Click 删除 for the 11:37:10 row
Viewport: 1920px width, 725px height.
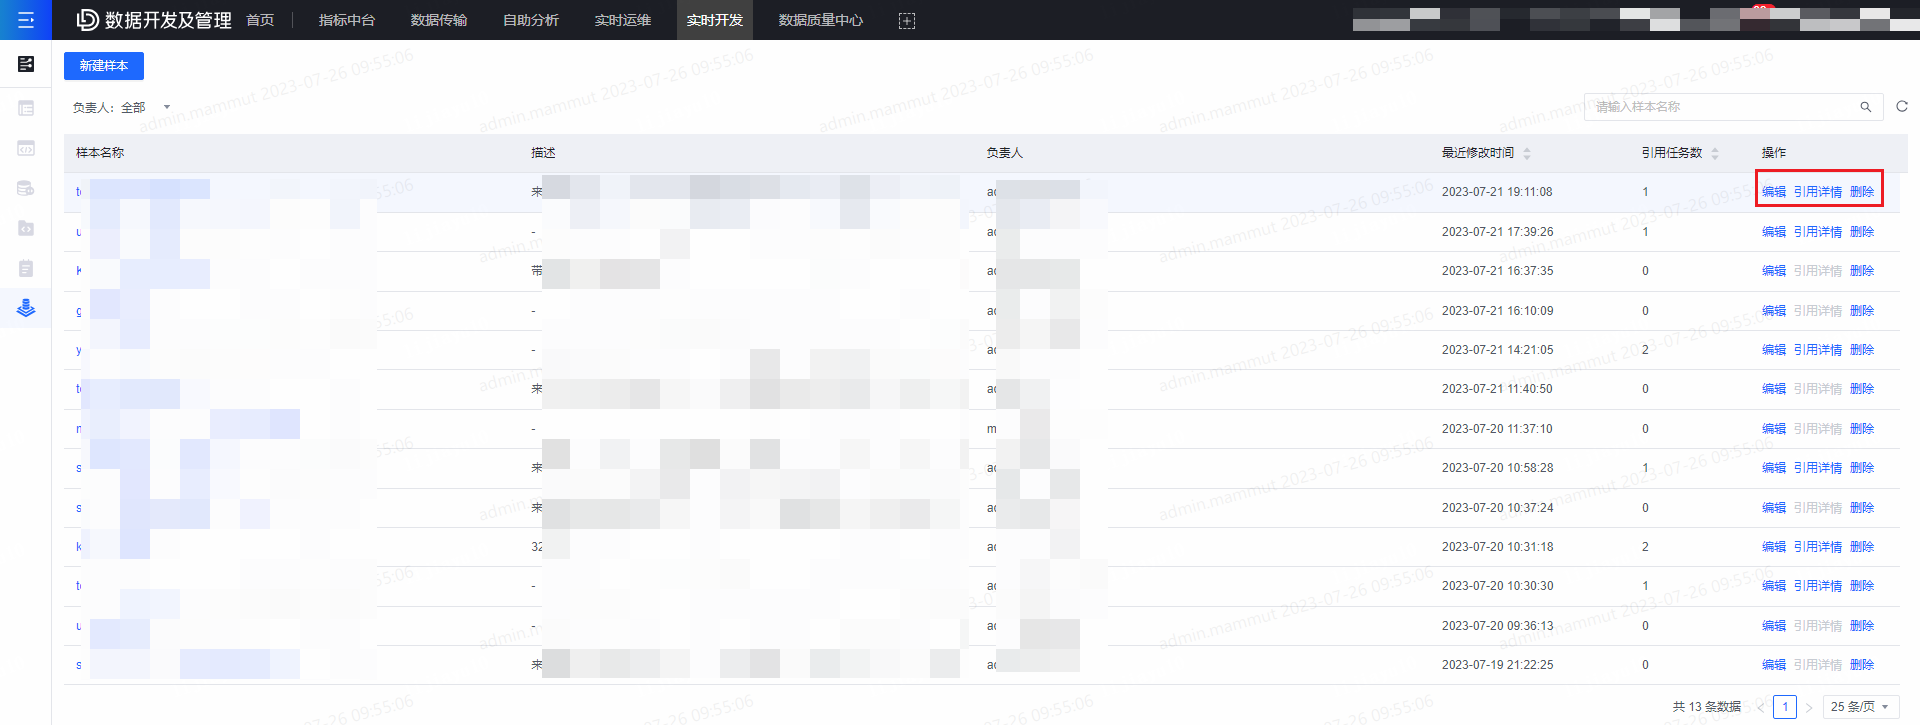click(1862, 429)
